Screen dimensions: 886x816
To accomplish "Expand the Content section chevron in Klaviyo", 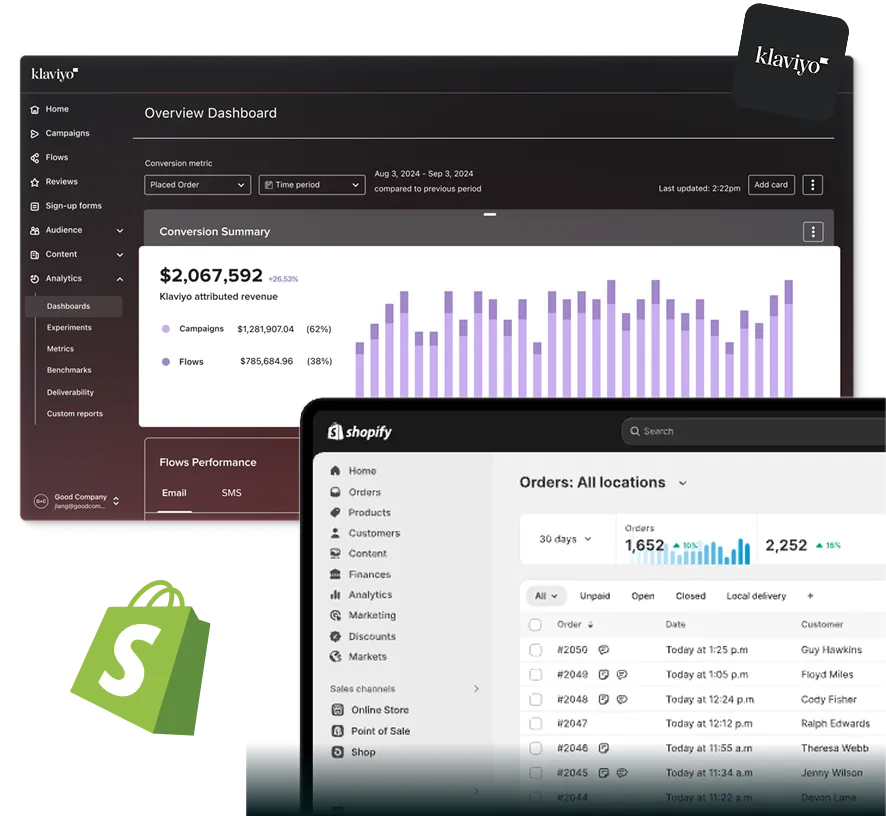I will (x=120, y=255).
